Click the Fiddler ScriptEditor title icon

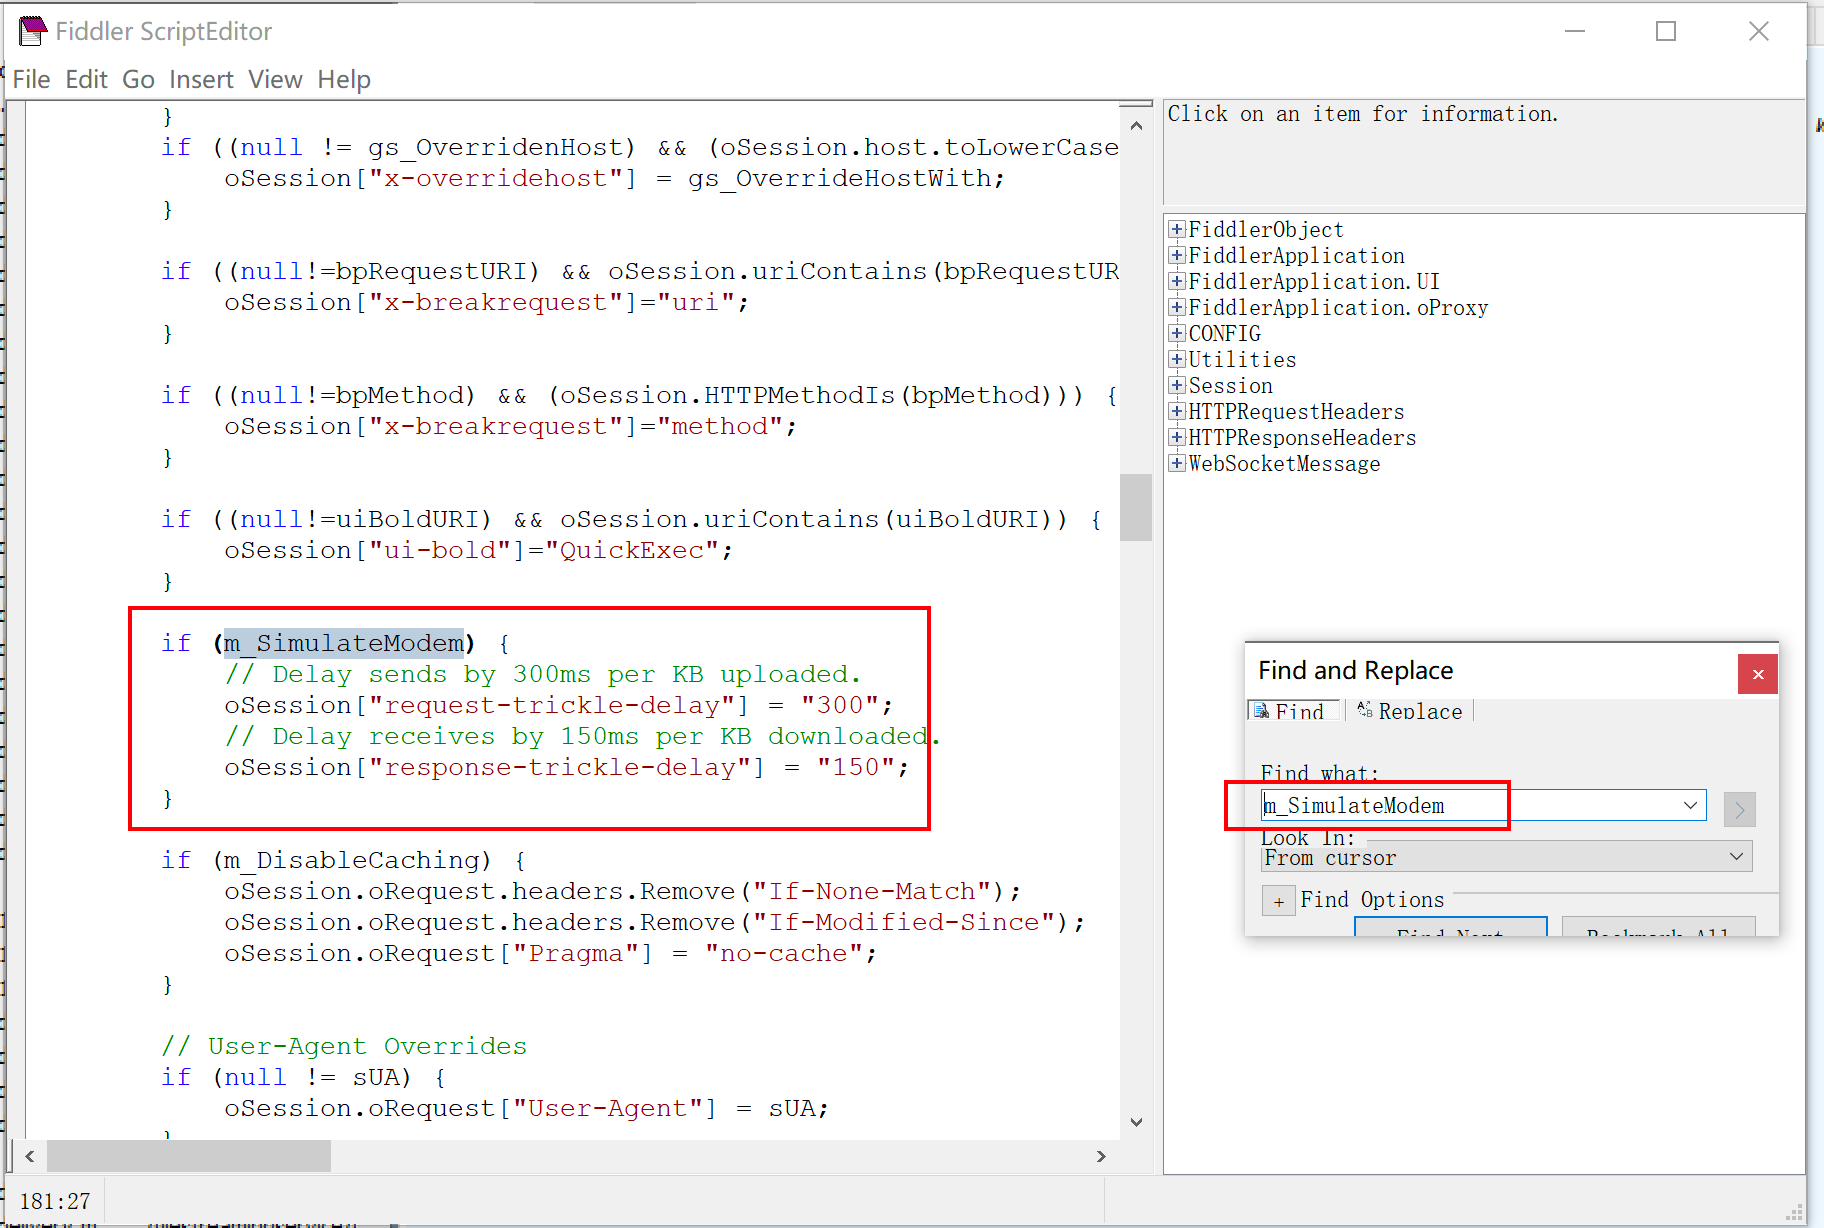32,31
